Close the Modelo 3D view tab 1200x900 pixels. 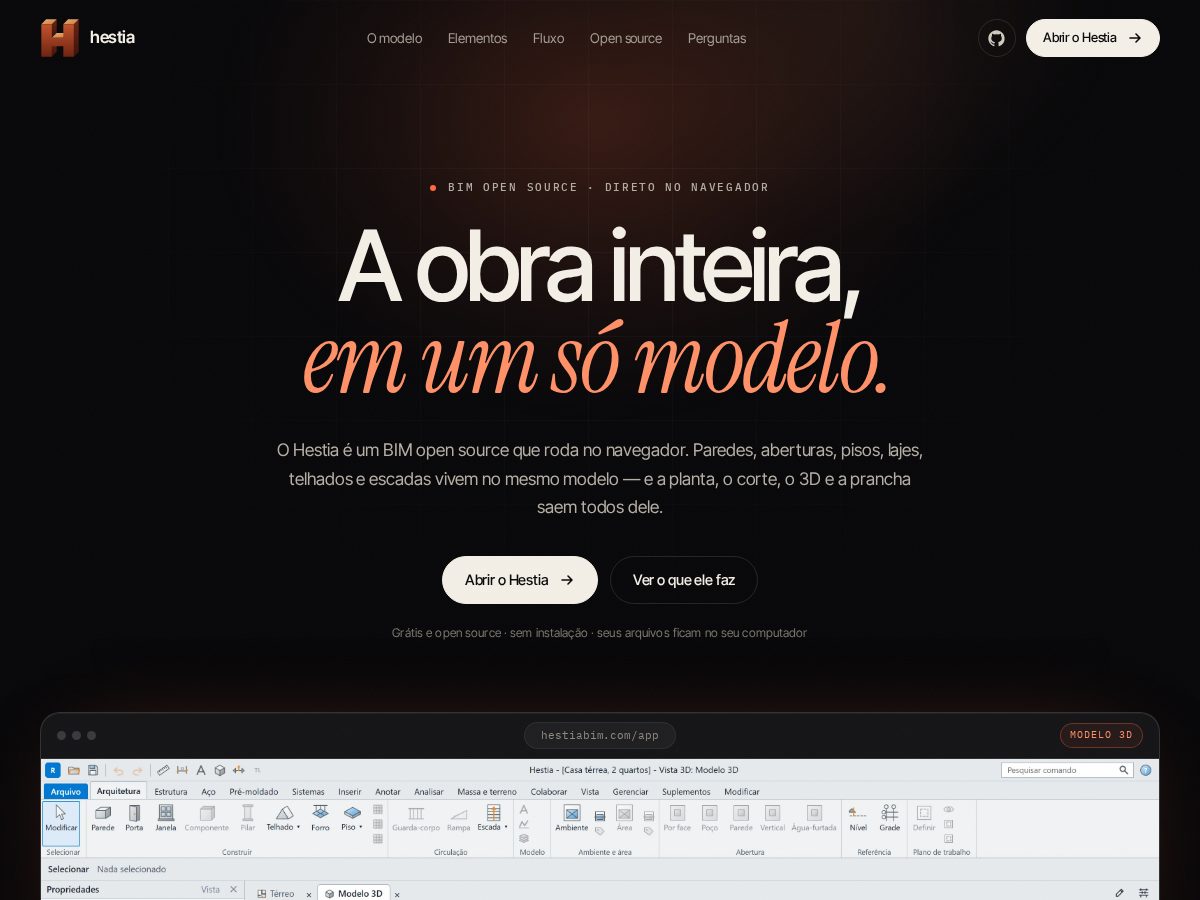[397, 894]
